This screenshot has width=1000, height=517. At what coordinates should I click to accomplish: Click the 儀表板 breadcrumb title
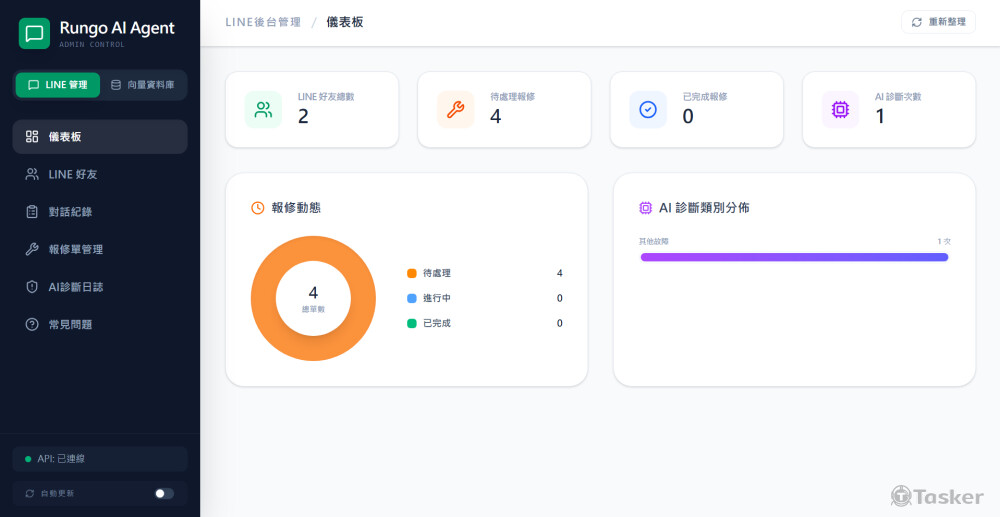[x=345, y=22]
